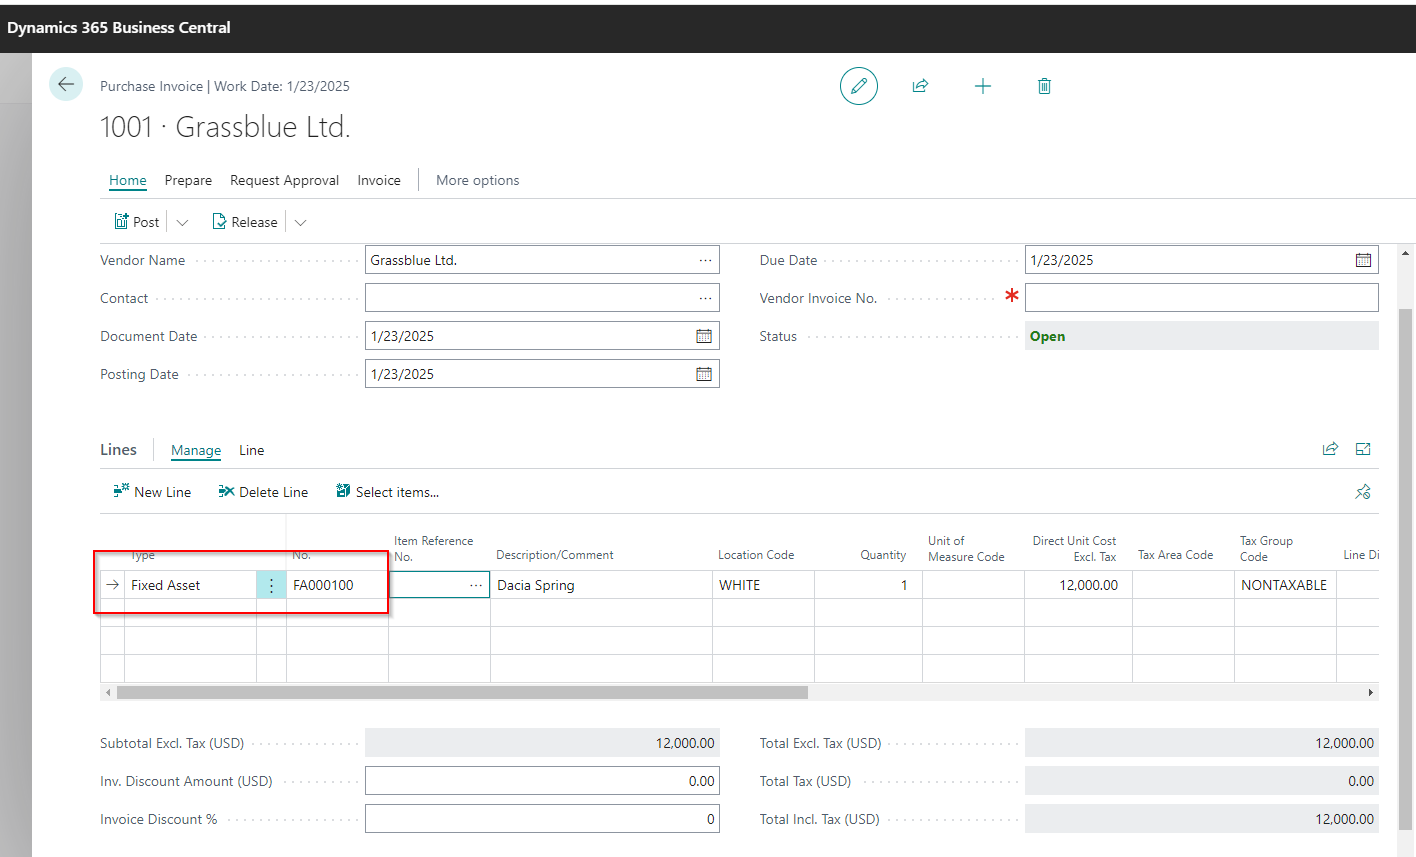Image resolution: width=1416 pixels, height=857 pixels.
Task: Open the share icon in the page header
Action: click(x=920, y=86)
